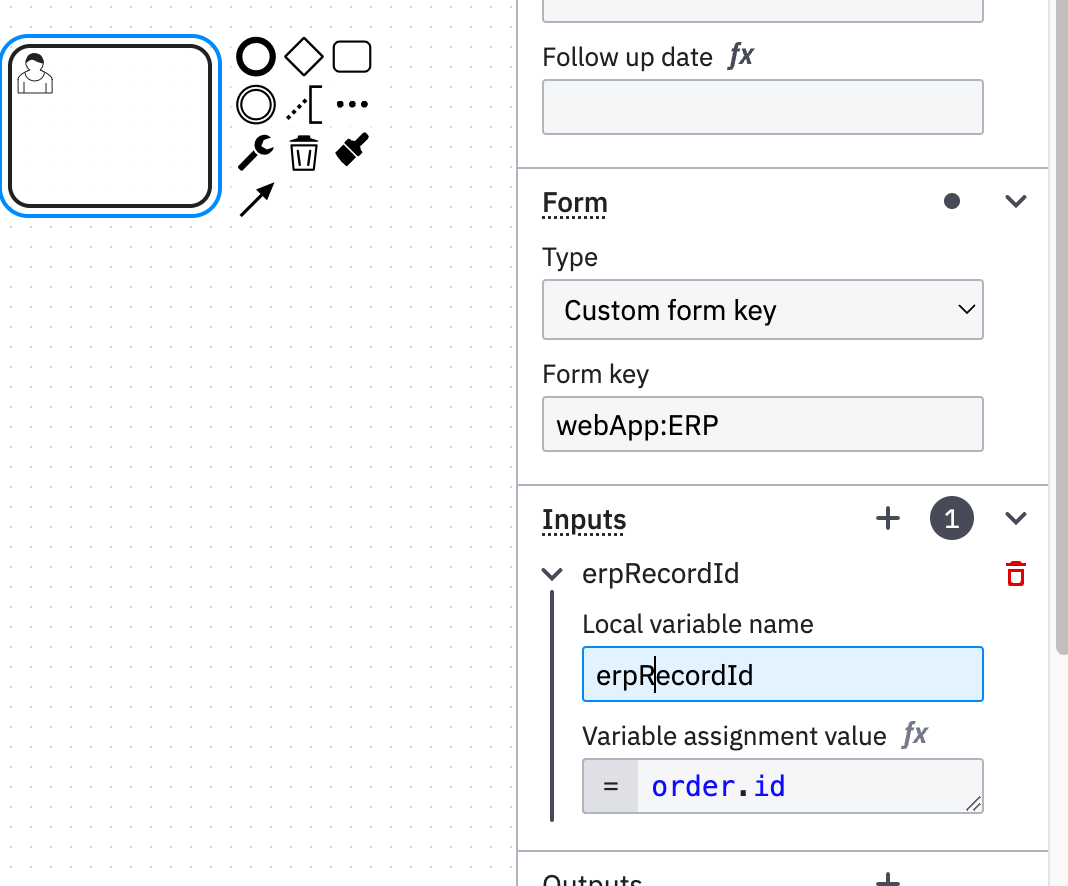Screen dimensions: 1068x886
Task: Activate the connect arrow tool
Action: coord(257,200)
